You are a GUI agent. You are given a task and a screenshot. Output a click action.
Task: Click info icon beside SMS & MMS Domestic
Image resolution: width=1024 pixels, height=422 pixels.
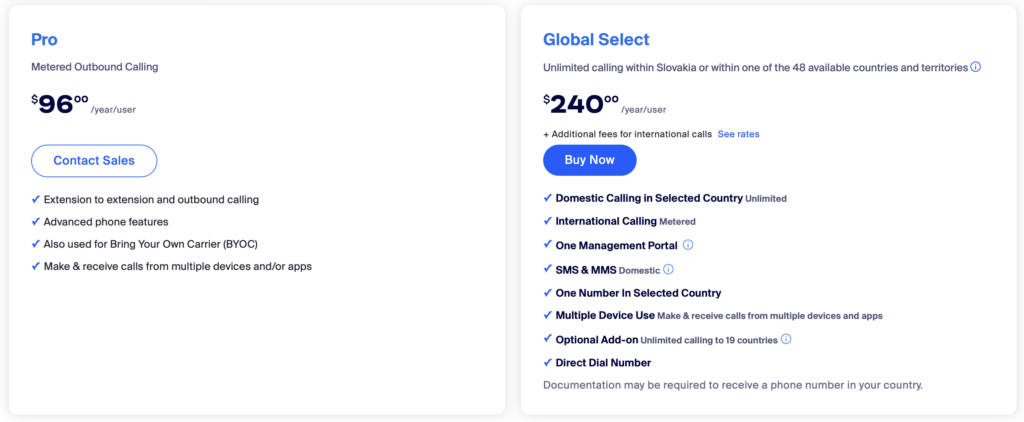[x=668, y=269]
